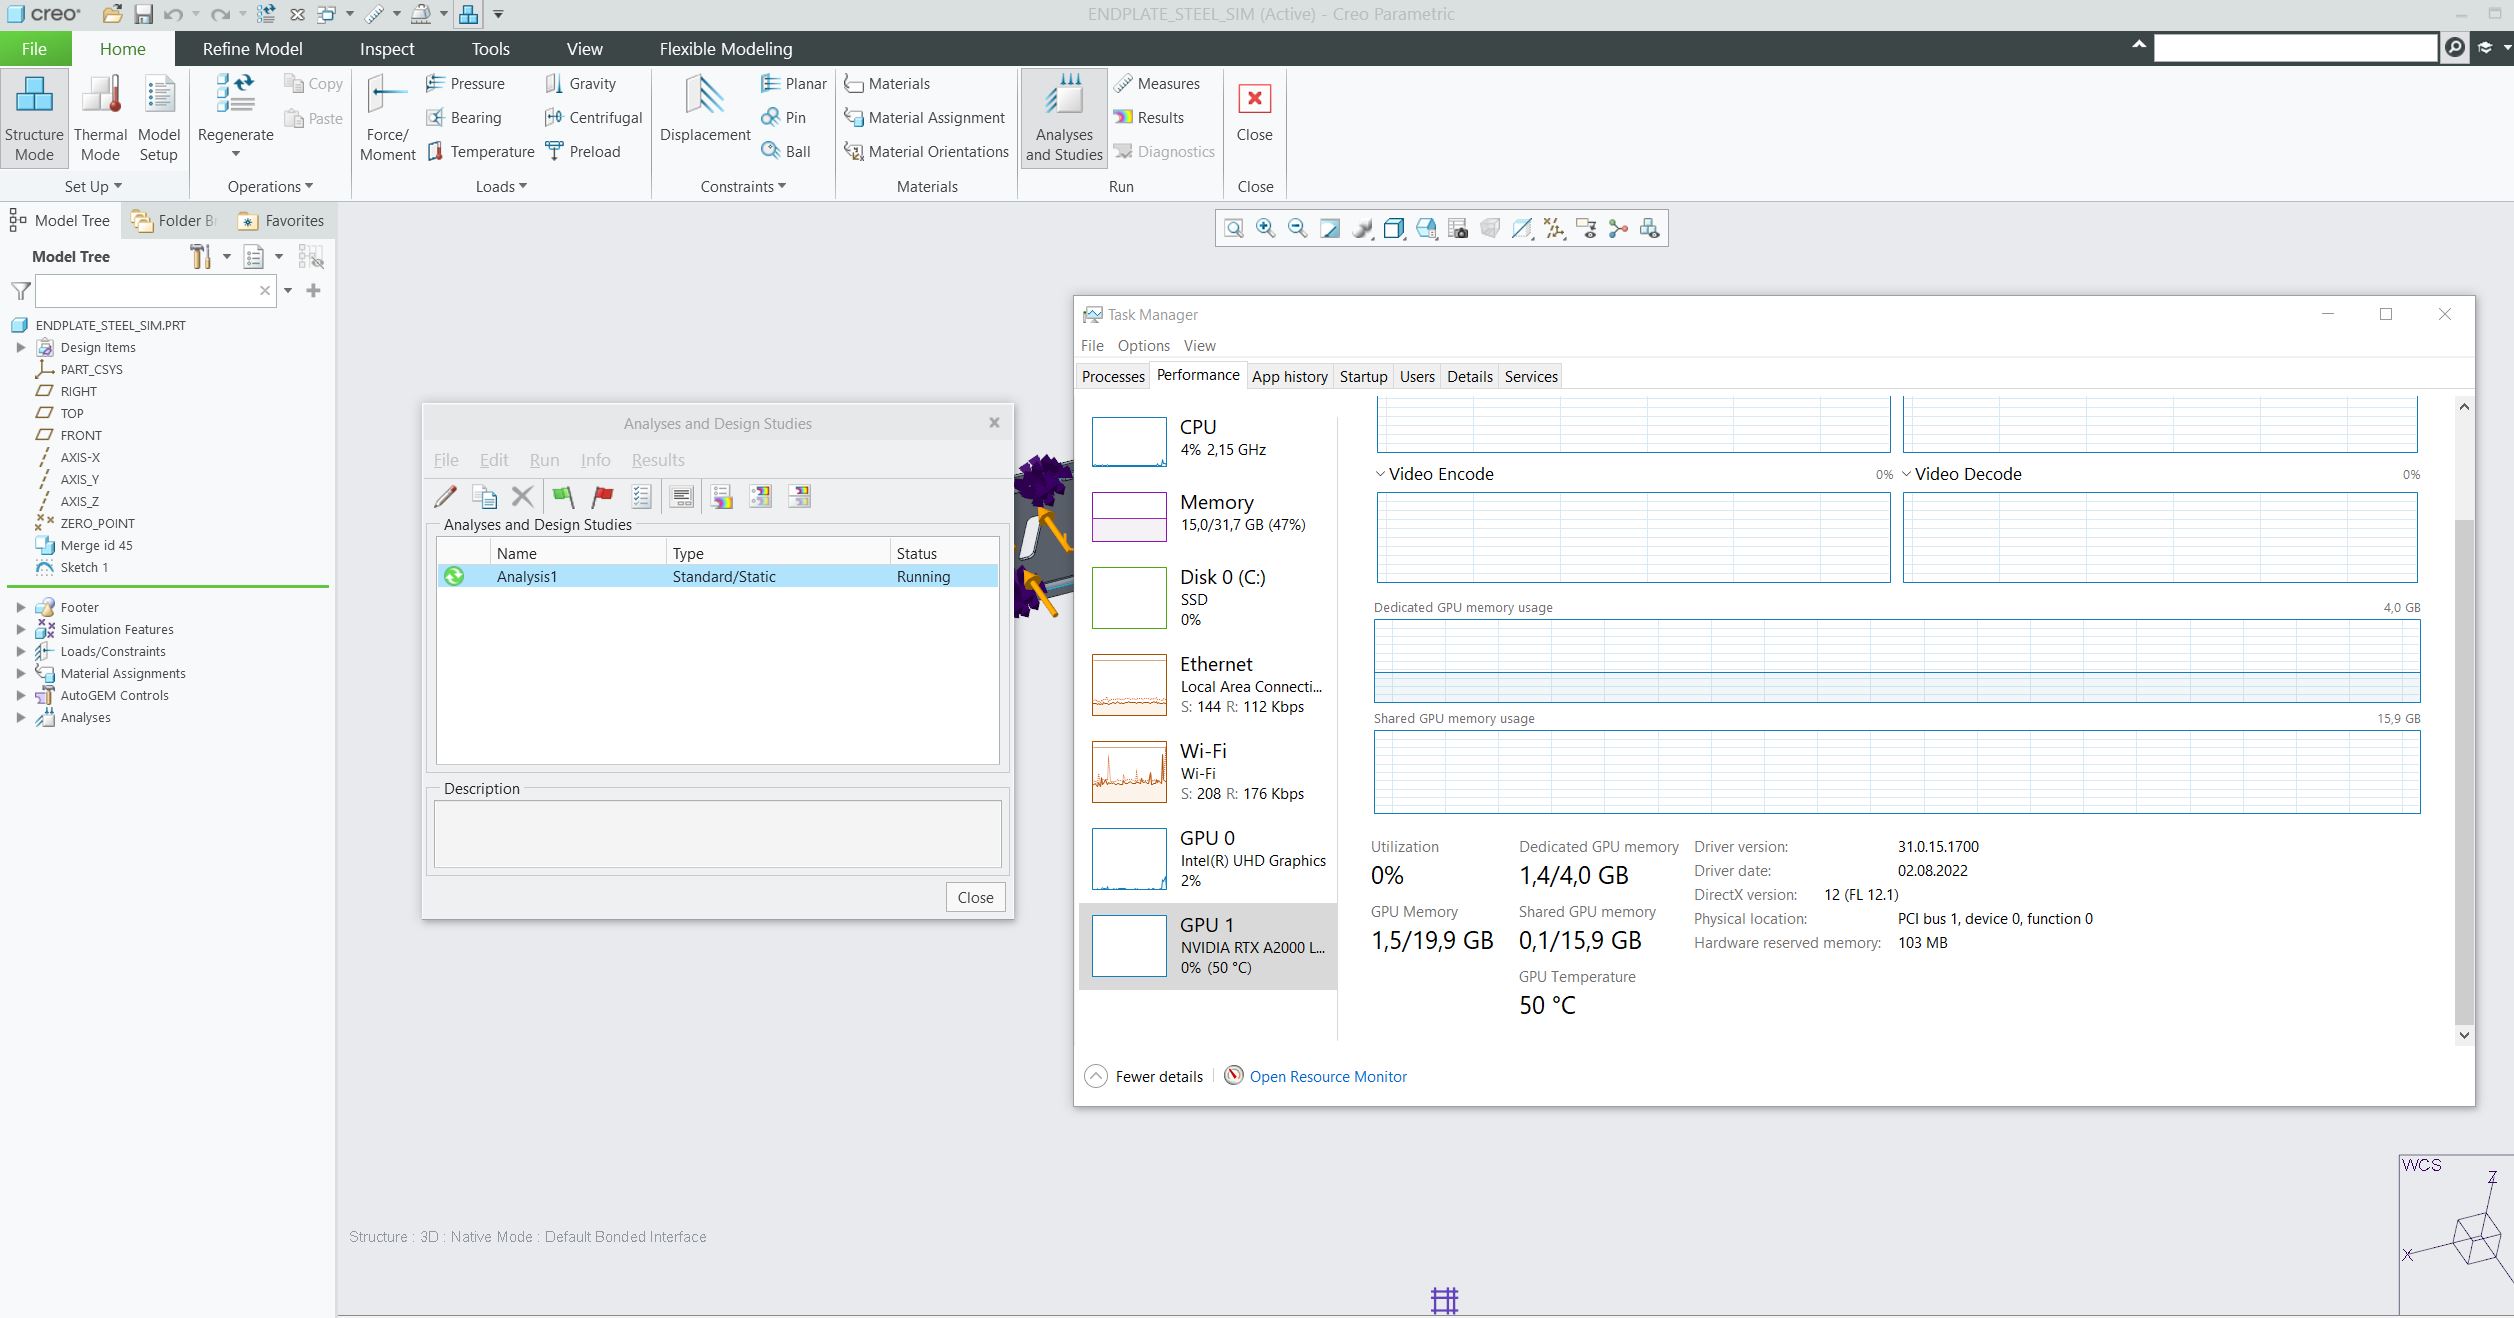Viewport: 2514px width, 1318px height.
Task: Expand the Loads/Constraints node in the model tree
Action: pyautogui.click(x=22, y=651)
